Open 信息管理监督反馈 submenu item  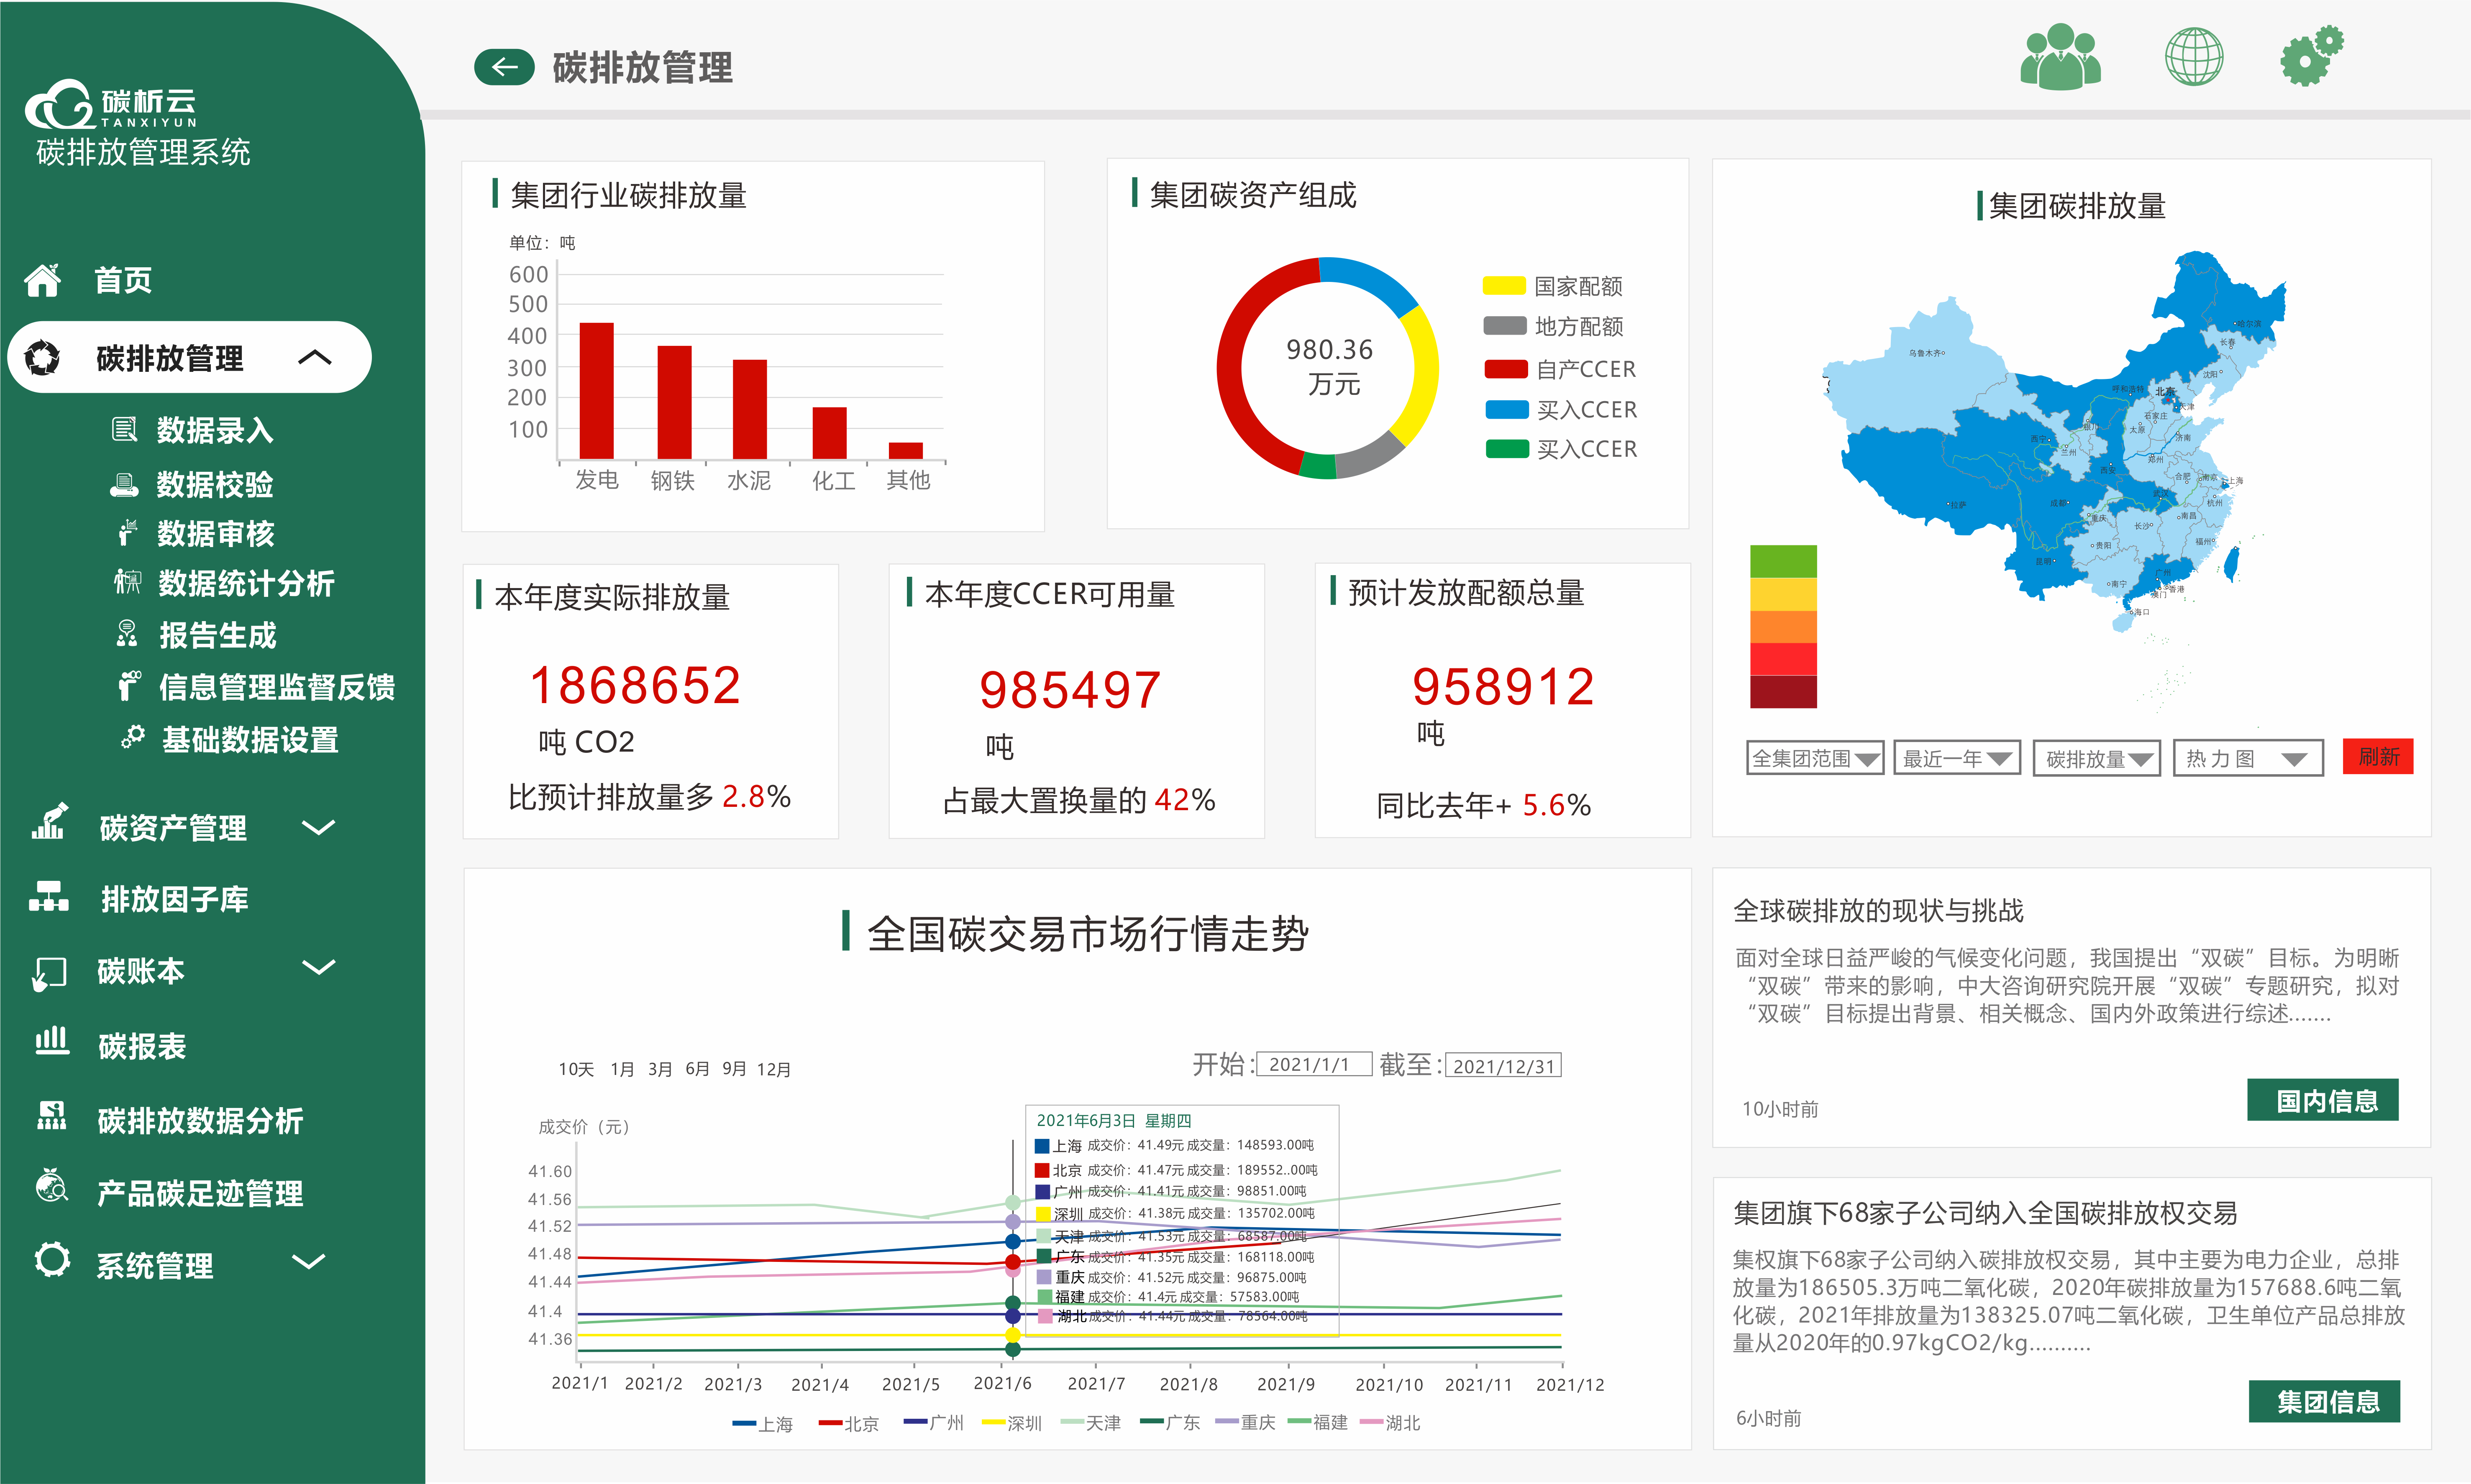pyautogui.click(x=277, y=687)
